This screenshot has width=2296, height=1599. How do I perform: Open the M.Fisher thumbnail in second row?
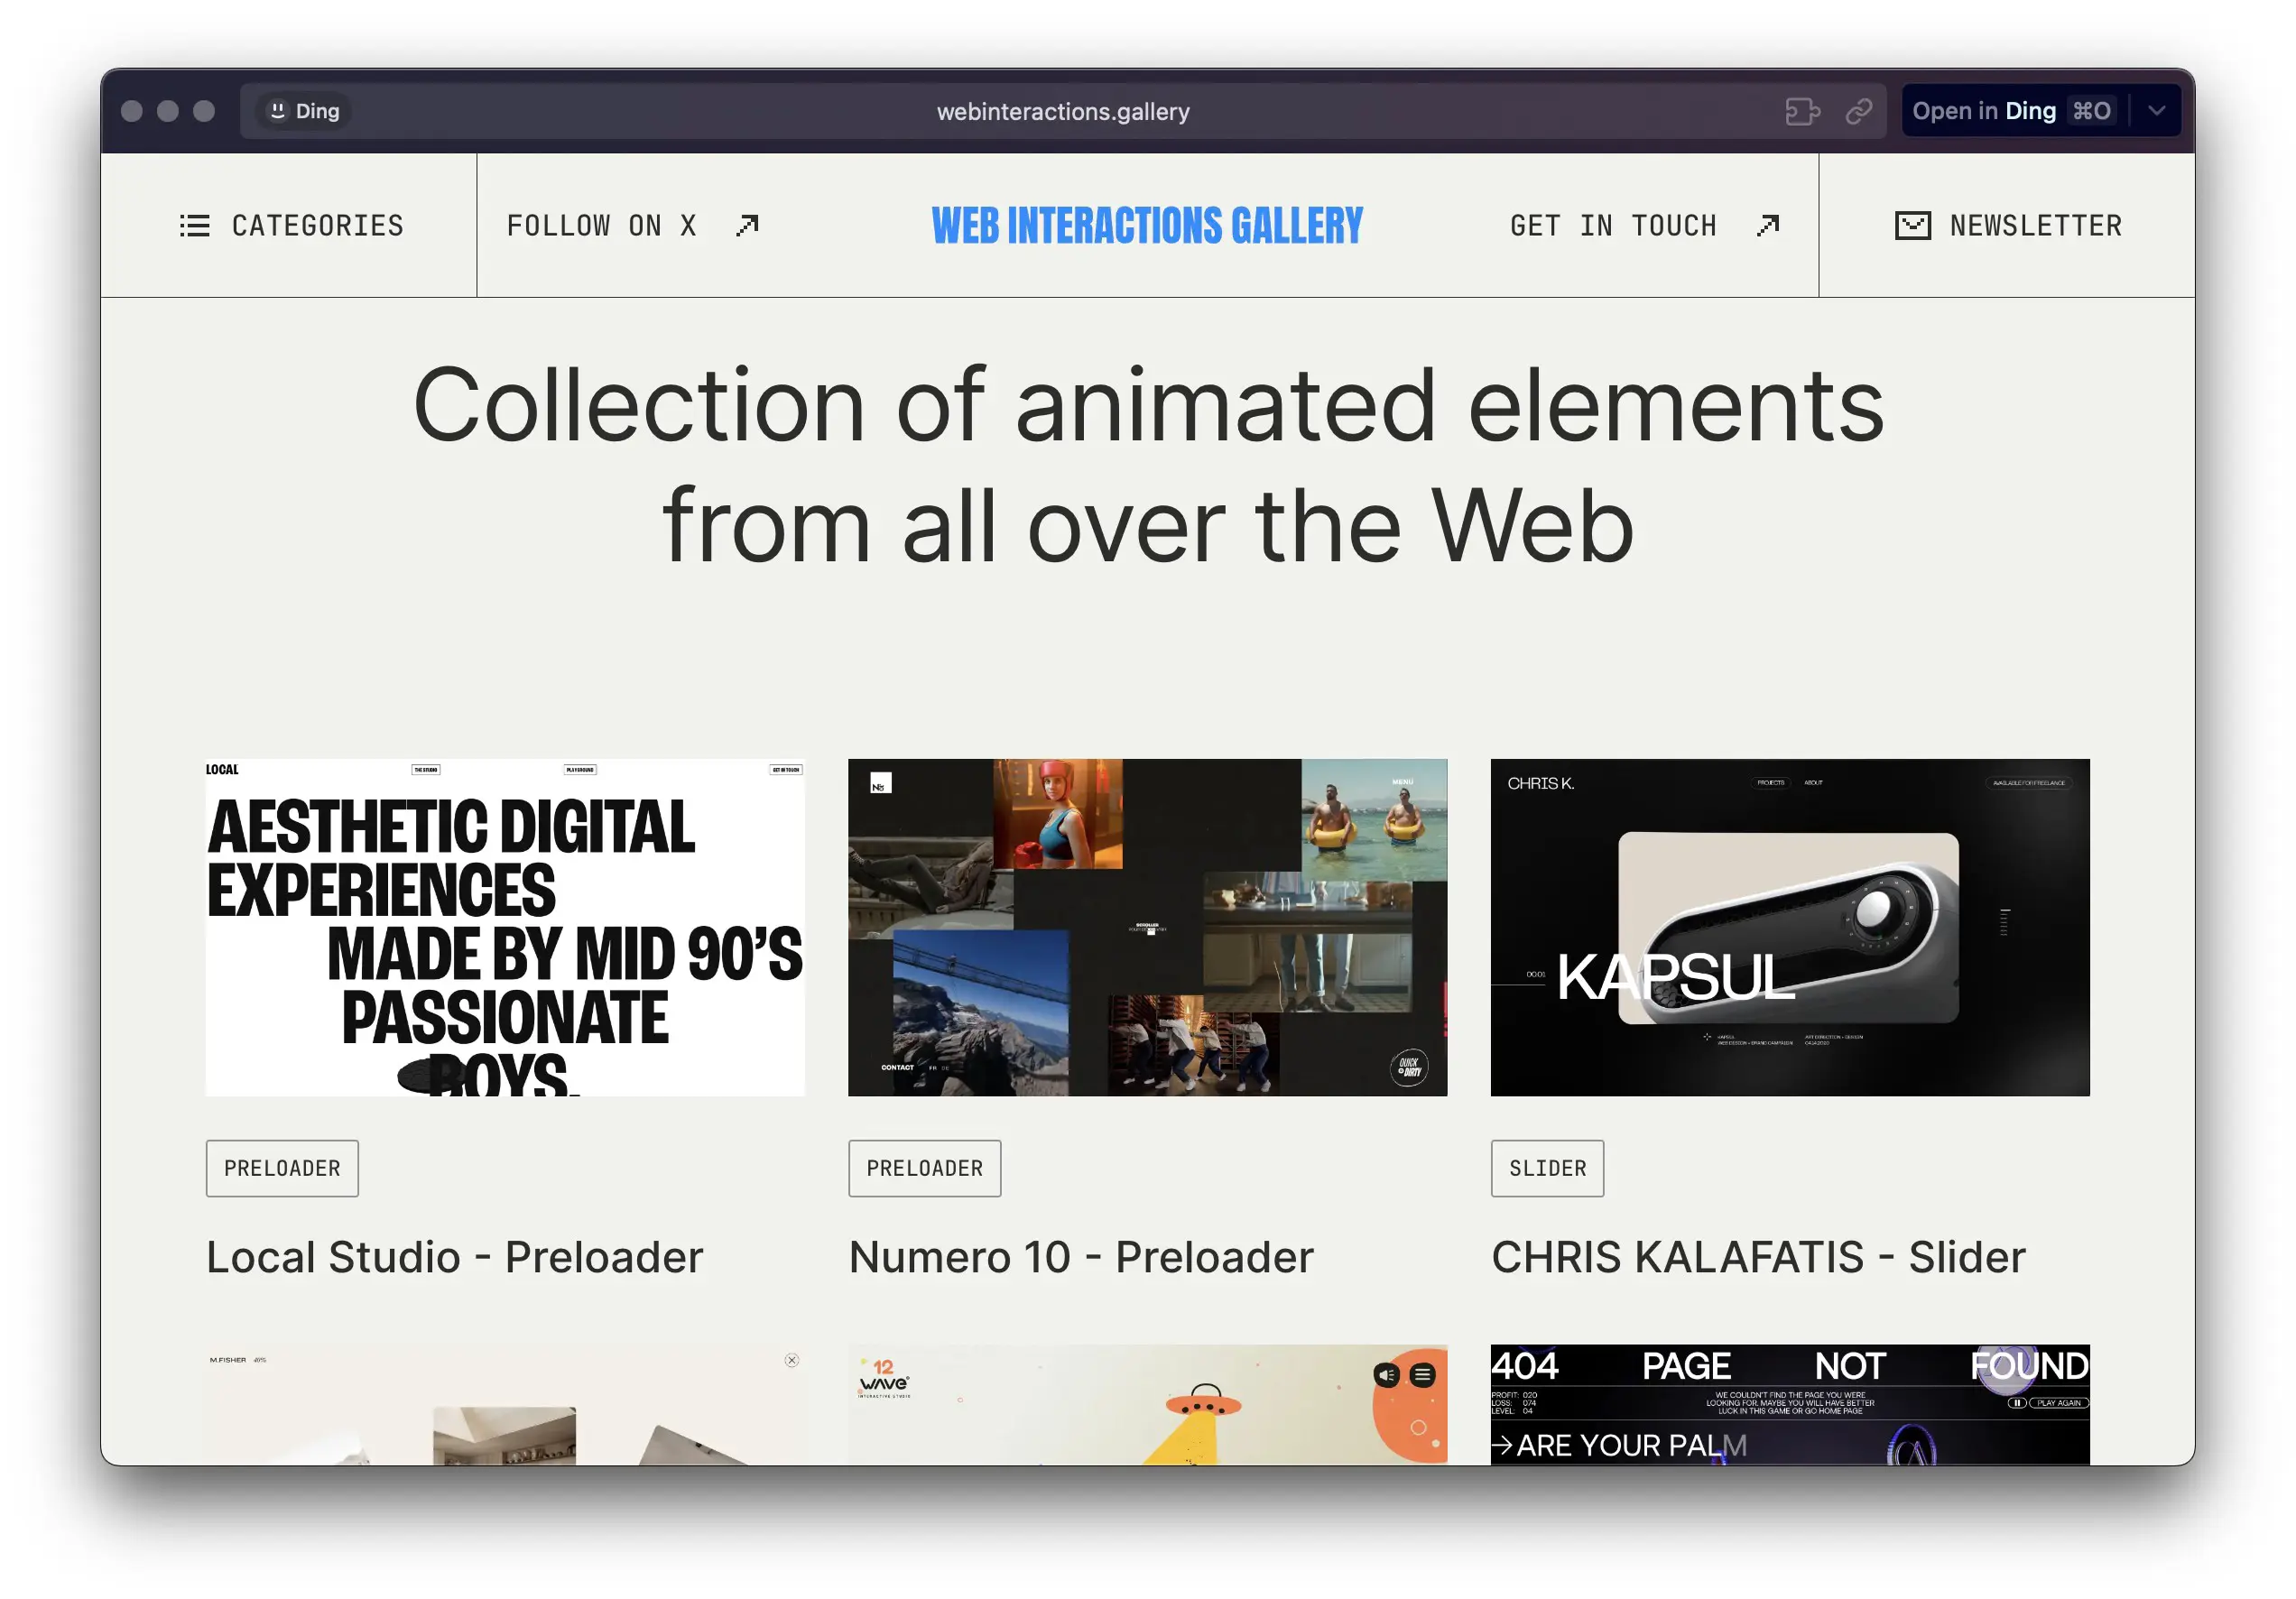coord(505,1405)
